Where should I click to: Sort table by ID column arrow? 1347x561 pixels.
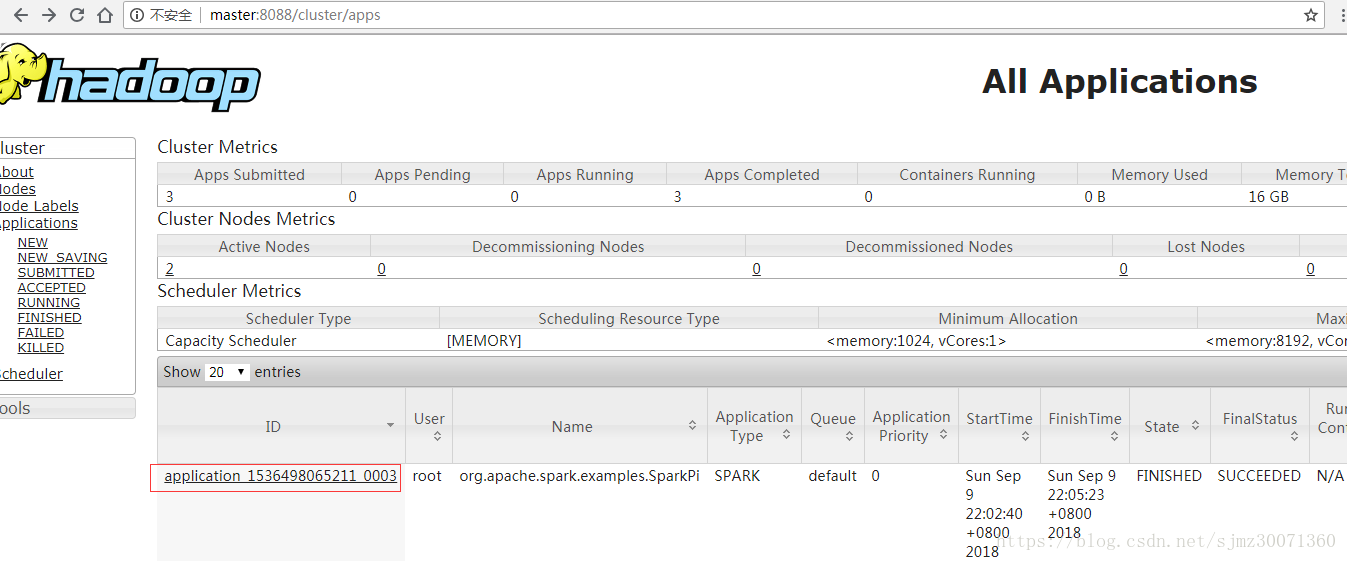pos(390,426)
